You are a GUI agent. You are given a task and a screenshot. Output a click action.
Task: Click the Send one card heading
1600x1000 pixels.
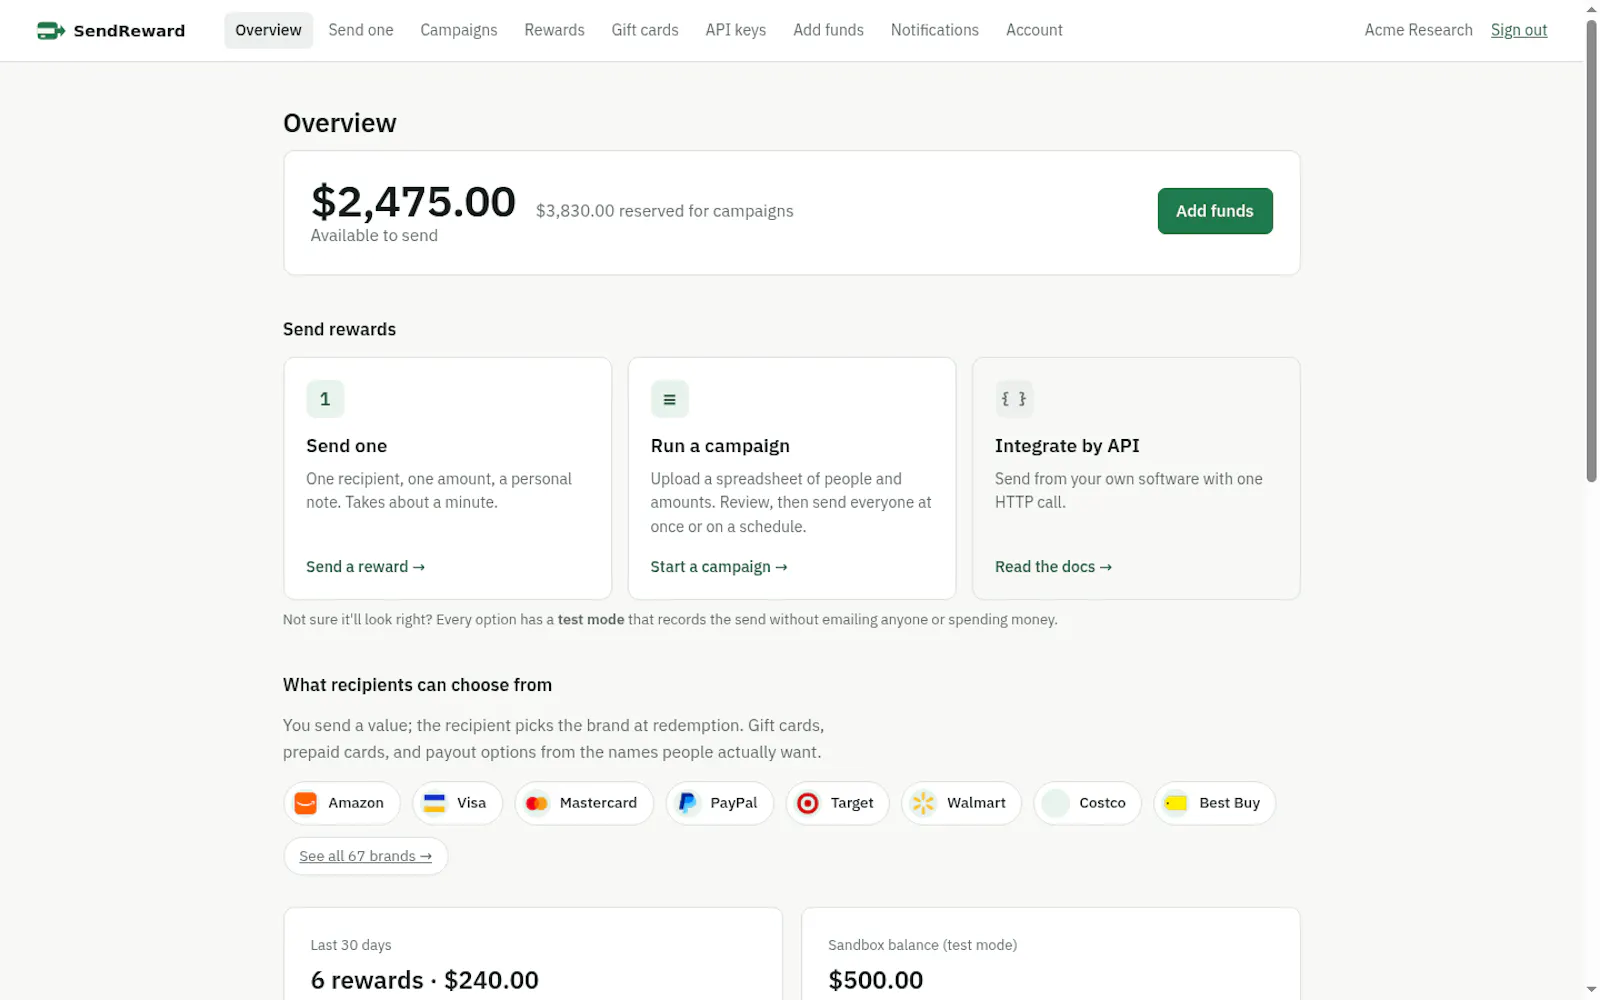[346, 446]
